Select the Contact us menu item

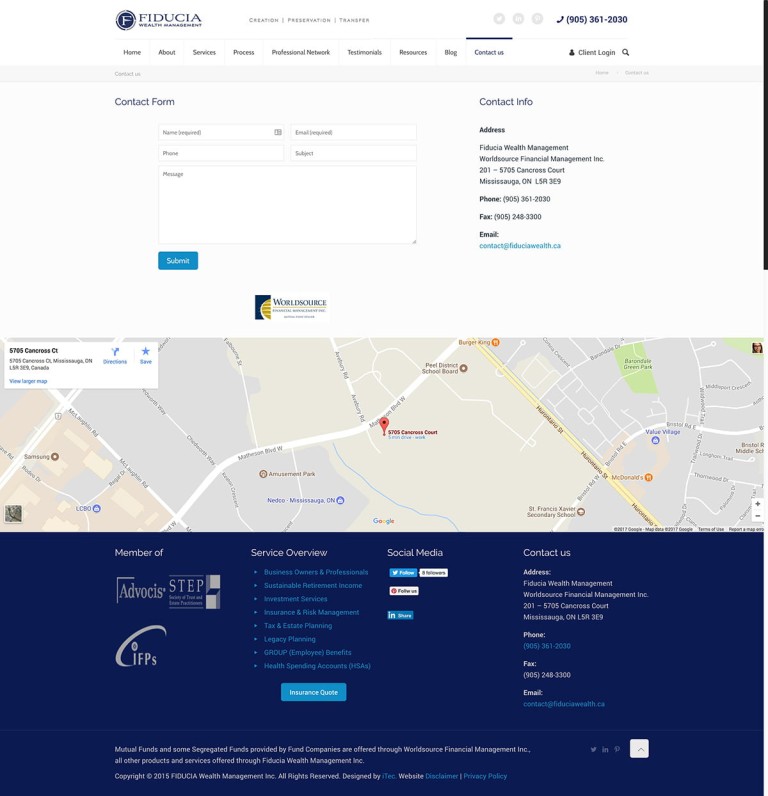(489, 52)
